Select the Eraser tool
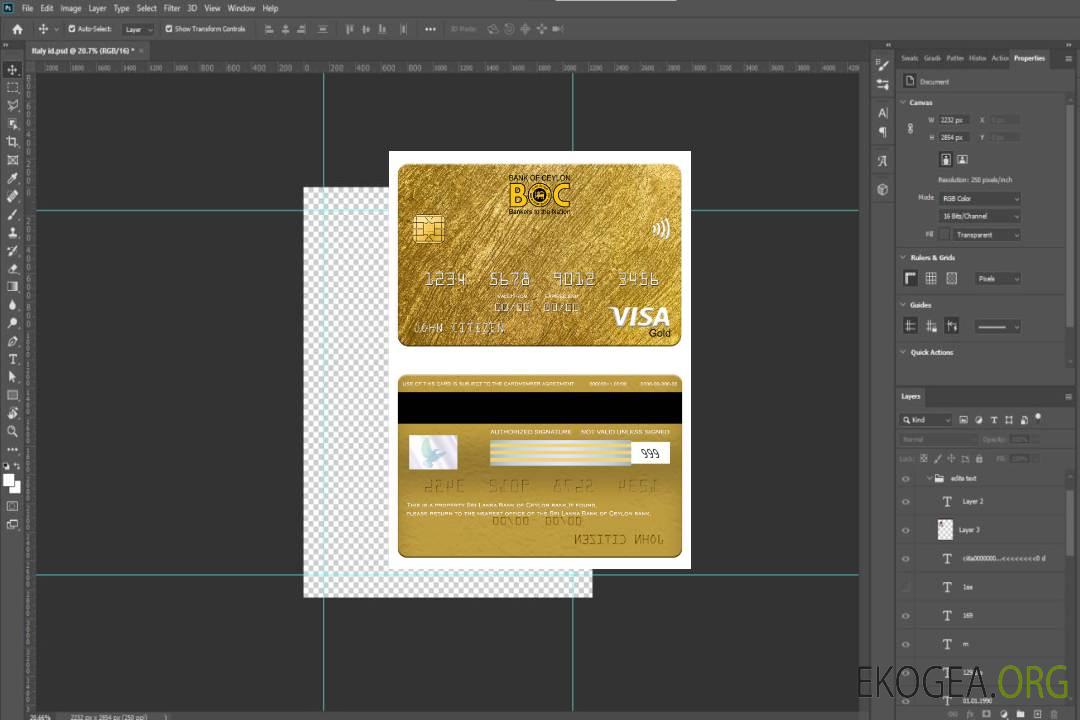Image resolution: width=1080 pixels, height=720 pixels. (x=12, y=269)
